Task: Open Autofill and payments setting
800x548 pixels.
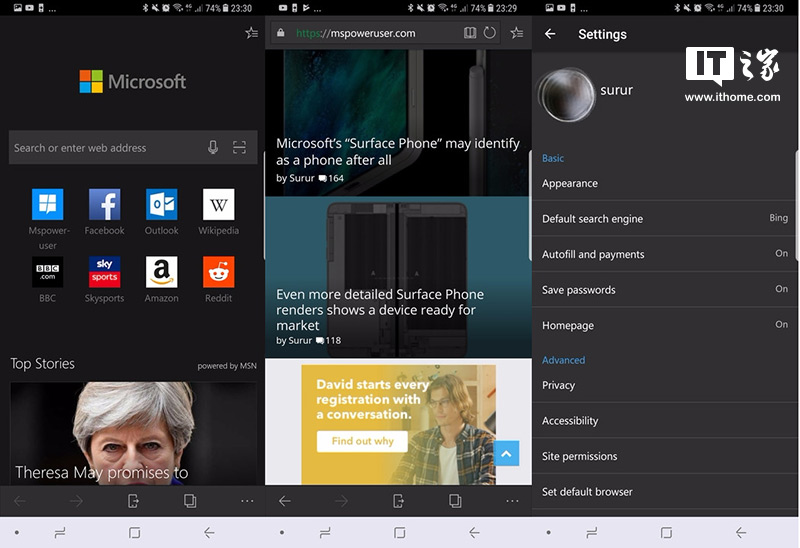Action: tap(665, 254)
